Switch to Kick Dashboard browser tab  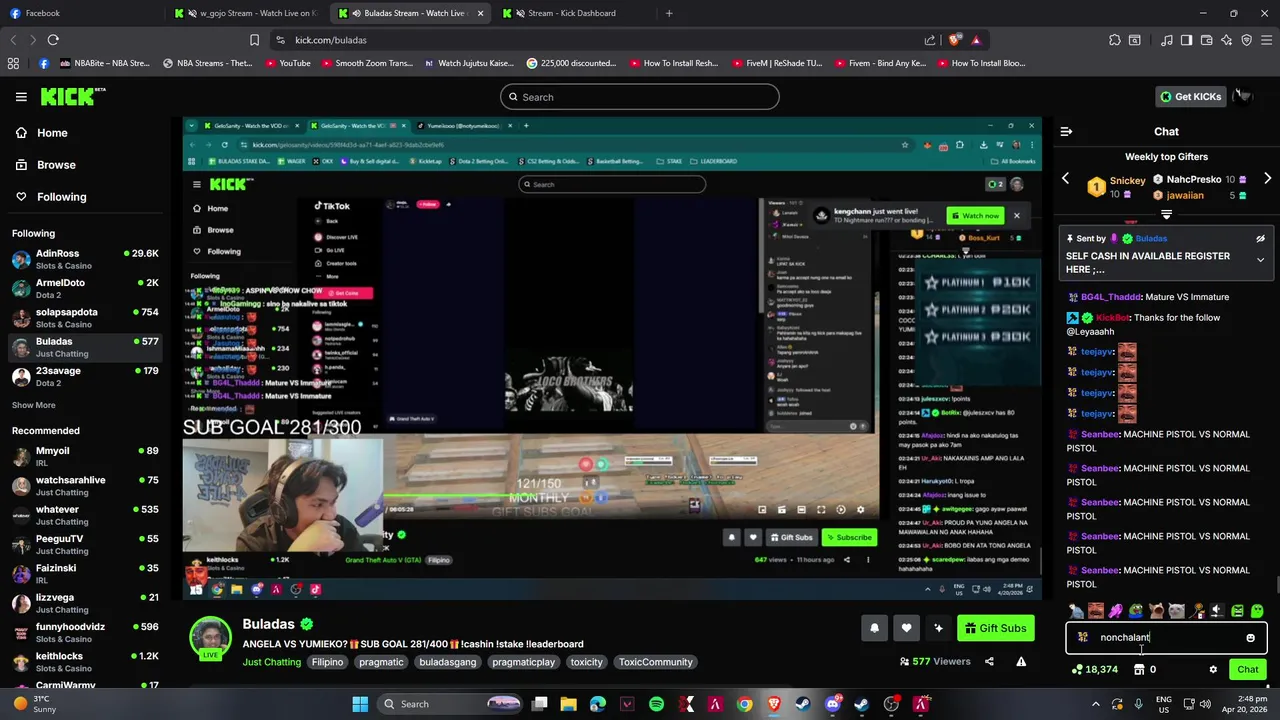[575, 13]
